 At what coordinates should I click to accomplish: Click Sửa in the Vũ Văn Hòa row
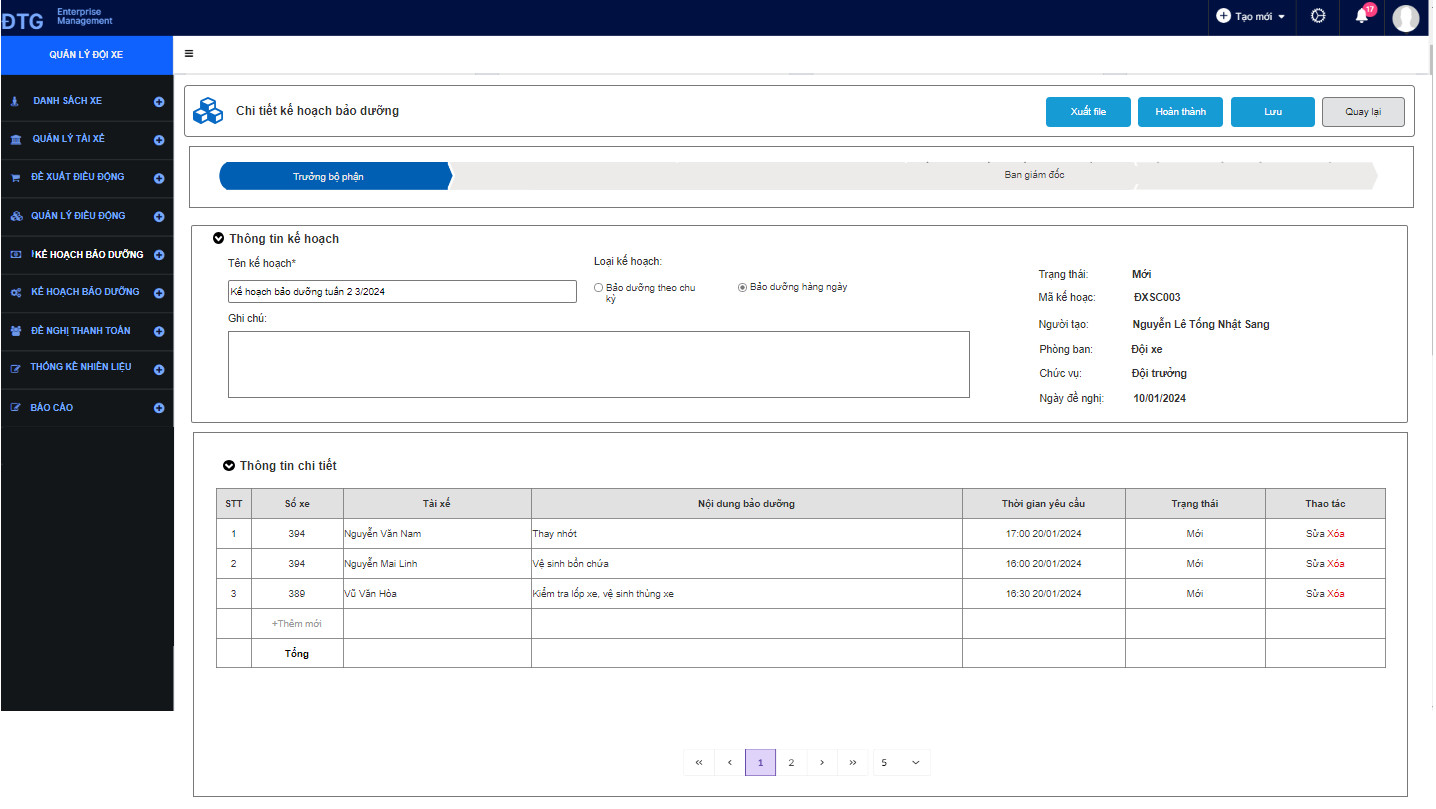tap(1315, 594)
